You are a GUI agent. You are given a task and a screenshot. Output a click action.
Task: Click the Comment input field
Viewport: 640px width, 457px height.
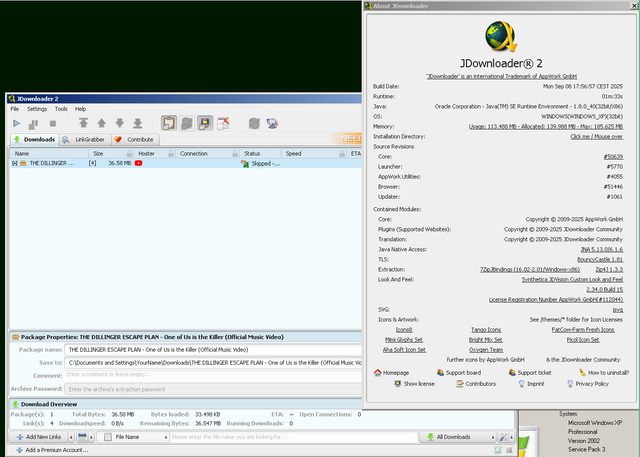click(212, 375)
